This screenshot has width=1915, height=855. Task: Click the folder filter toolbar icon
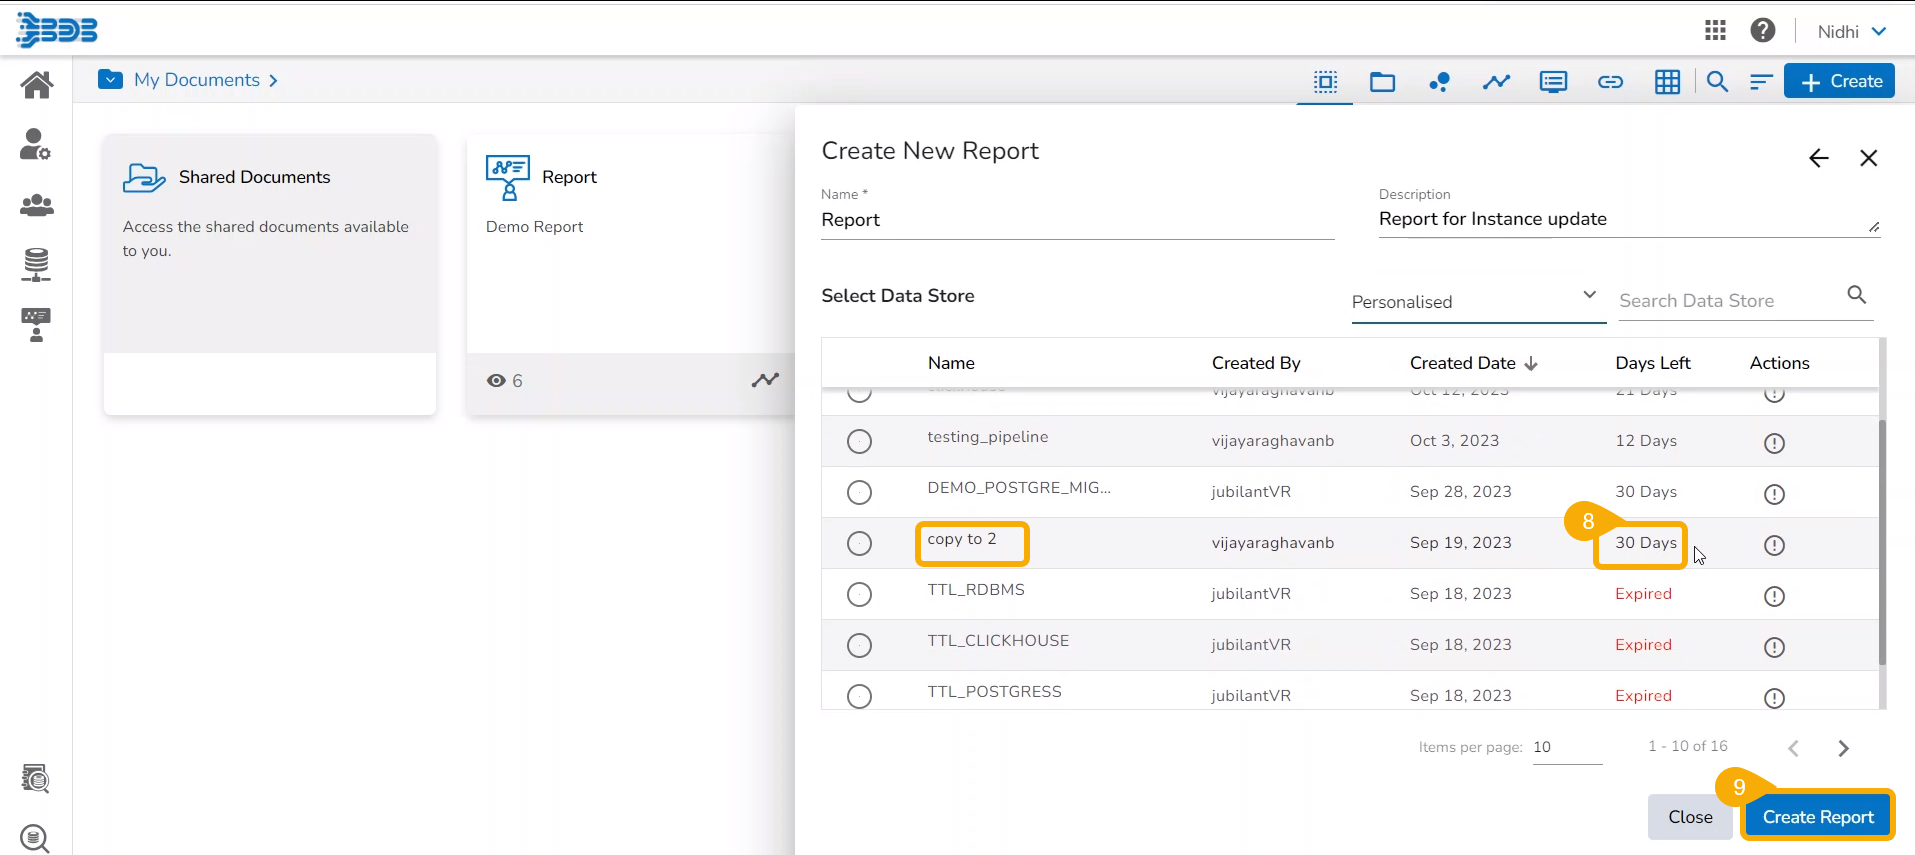click(x=1382, y=82)
